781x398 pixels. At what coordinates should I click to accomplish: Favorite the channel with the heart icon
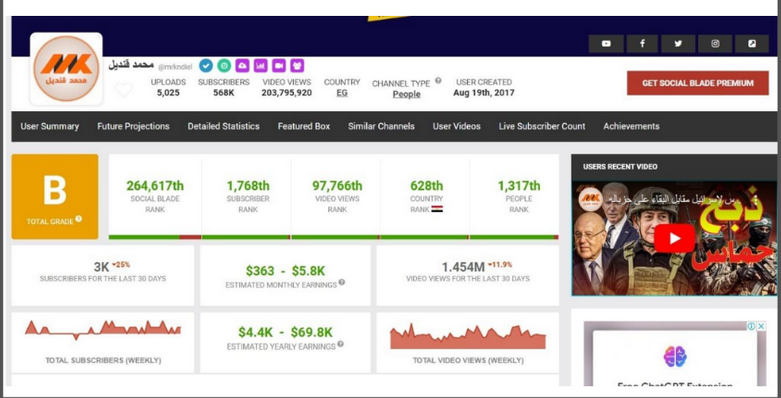coord(124,90)
